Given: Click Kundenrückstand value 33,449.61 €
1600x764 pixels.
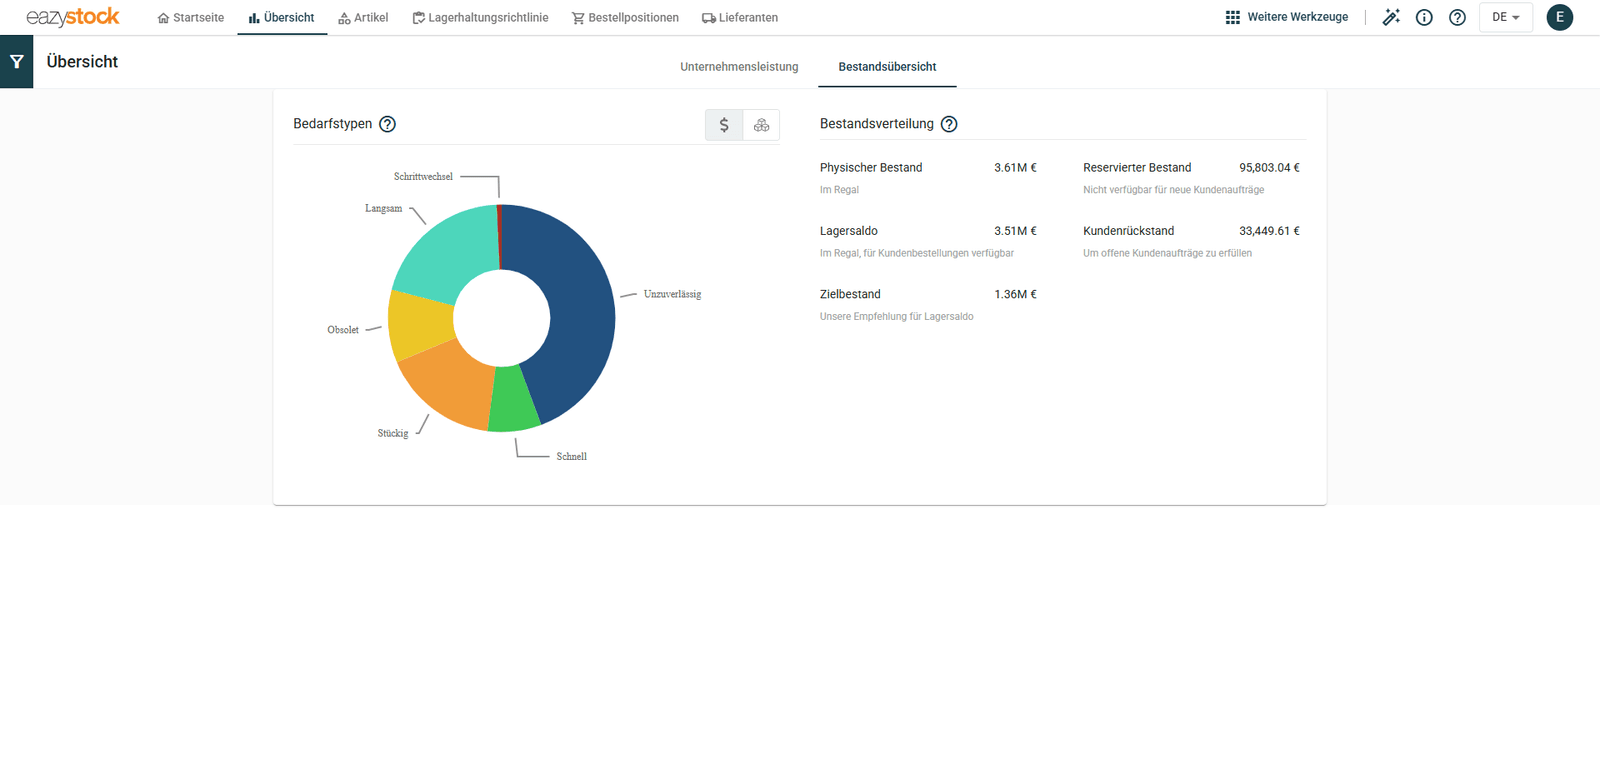Looking at the screenshot, I should pyautogui.click(x=1269, y=231).
